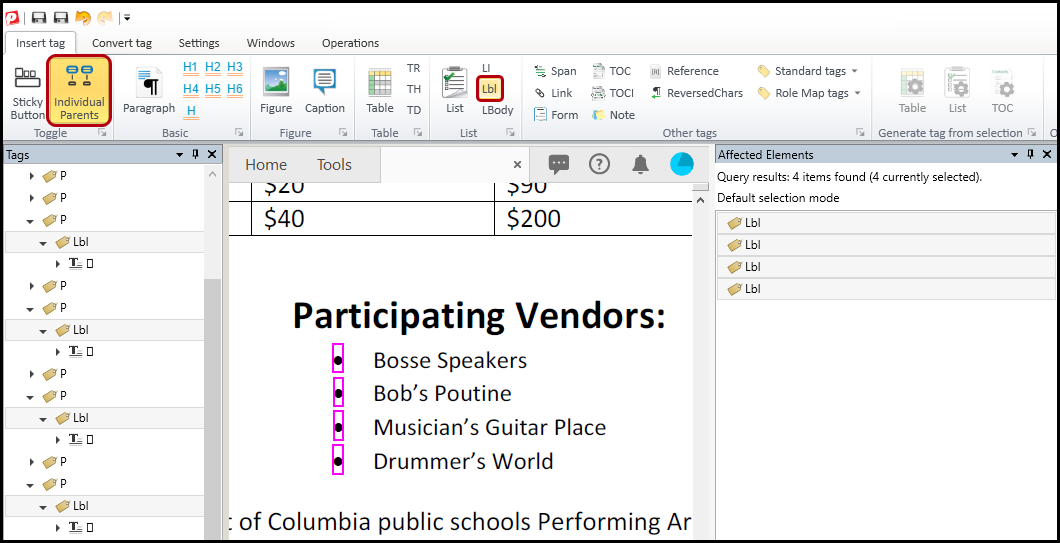Toggle Individual Parents mode
Screen dimensions: 1060x543
click(79, 91)
